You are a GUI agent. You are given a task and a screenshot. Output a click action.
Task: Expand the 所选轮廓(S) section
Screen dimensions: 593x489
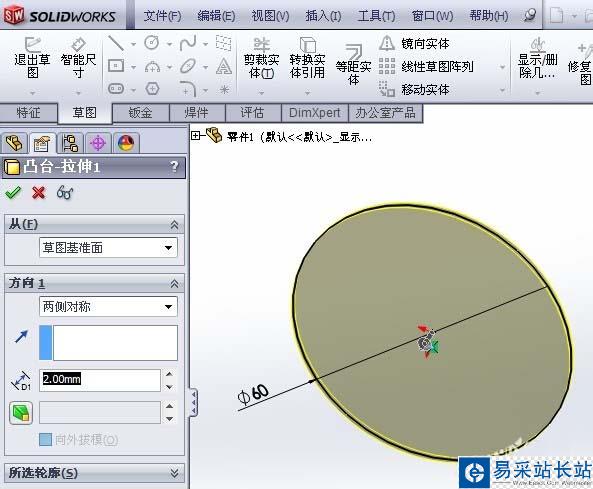point(174,473)
